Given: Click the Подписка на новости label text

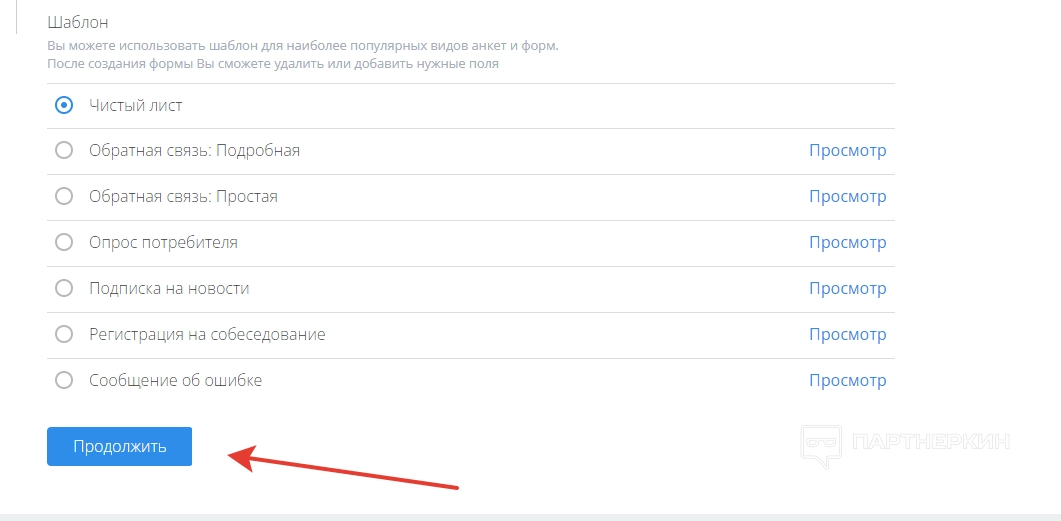Looking at the screenshot, I should (169, 289).
